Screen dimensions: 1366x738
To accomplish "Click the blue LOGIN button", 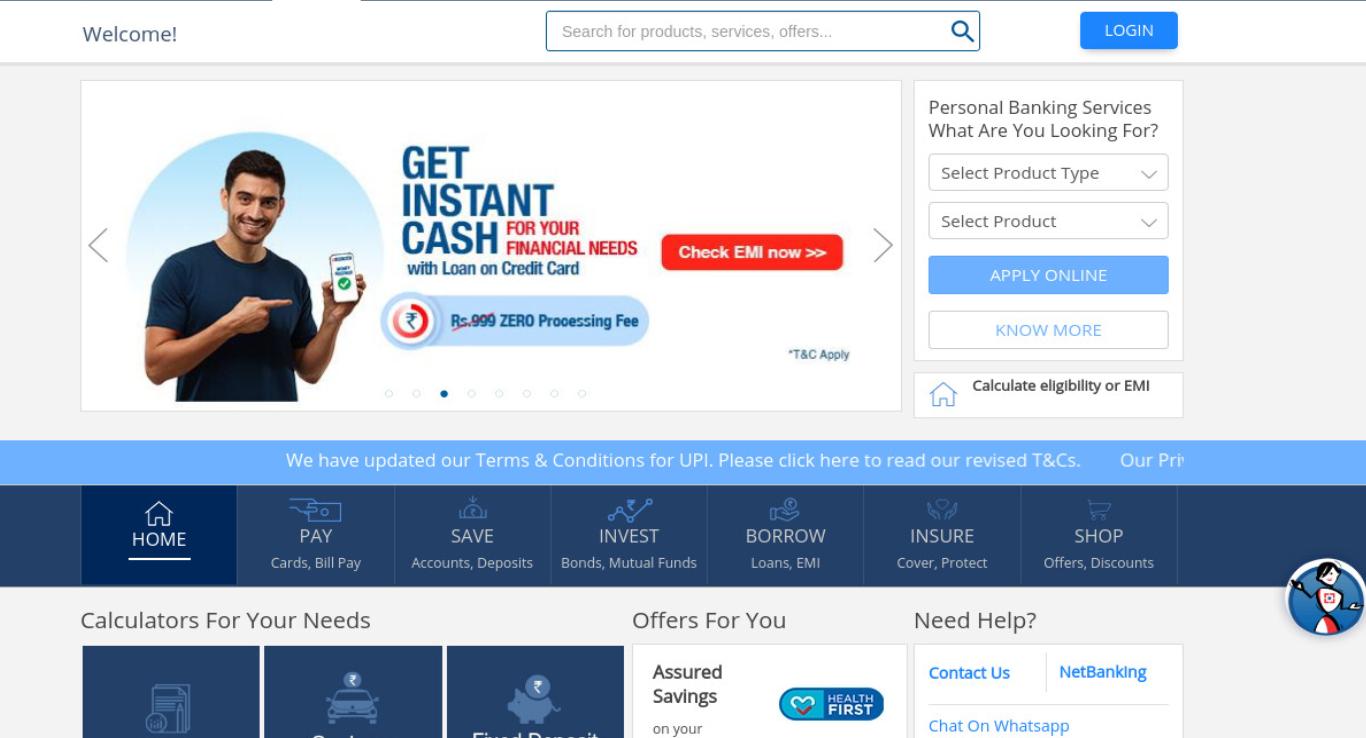I will click(1129, 31).
